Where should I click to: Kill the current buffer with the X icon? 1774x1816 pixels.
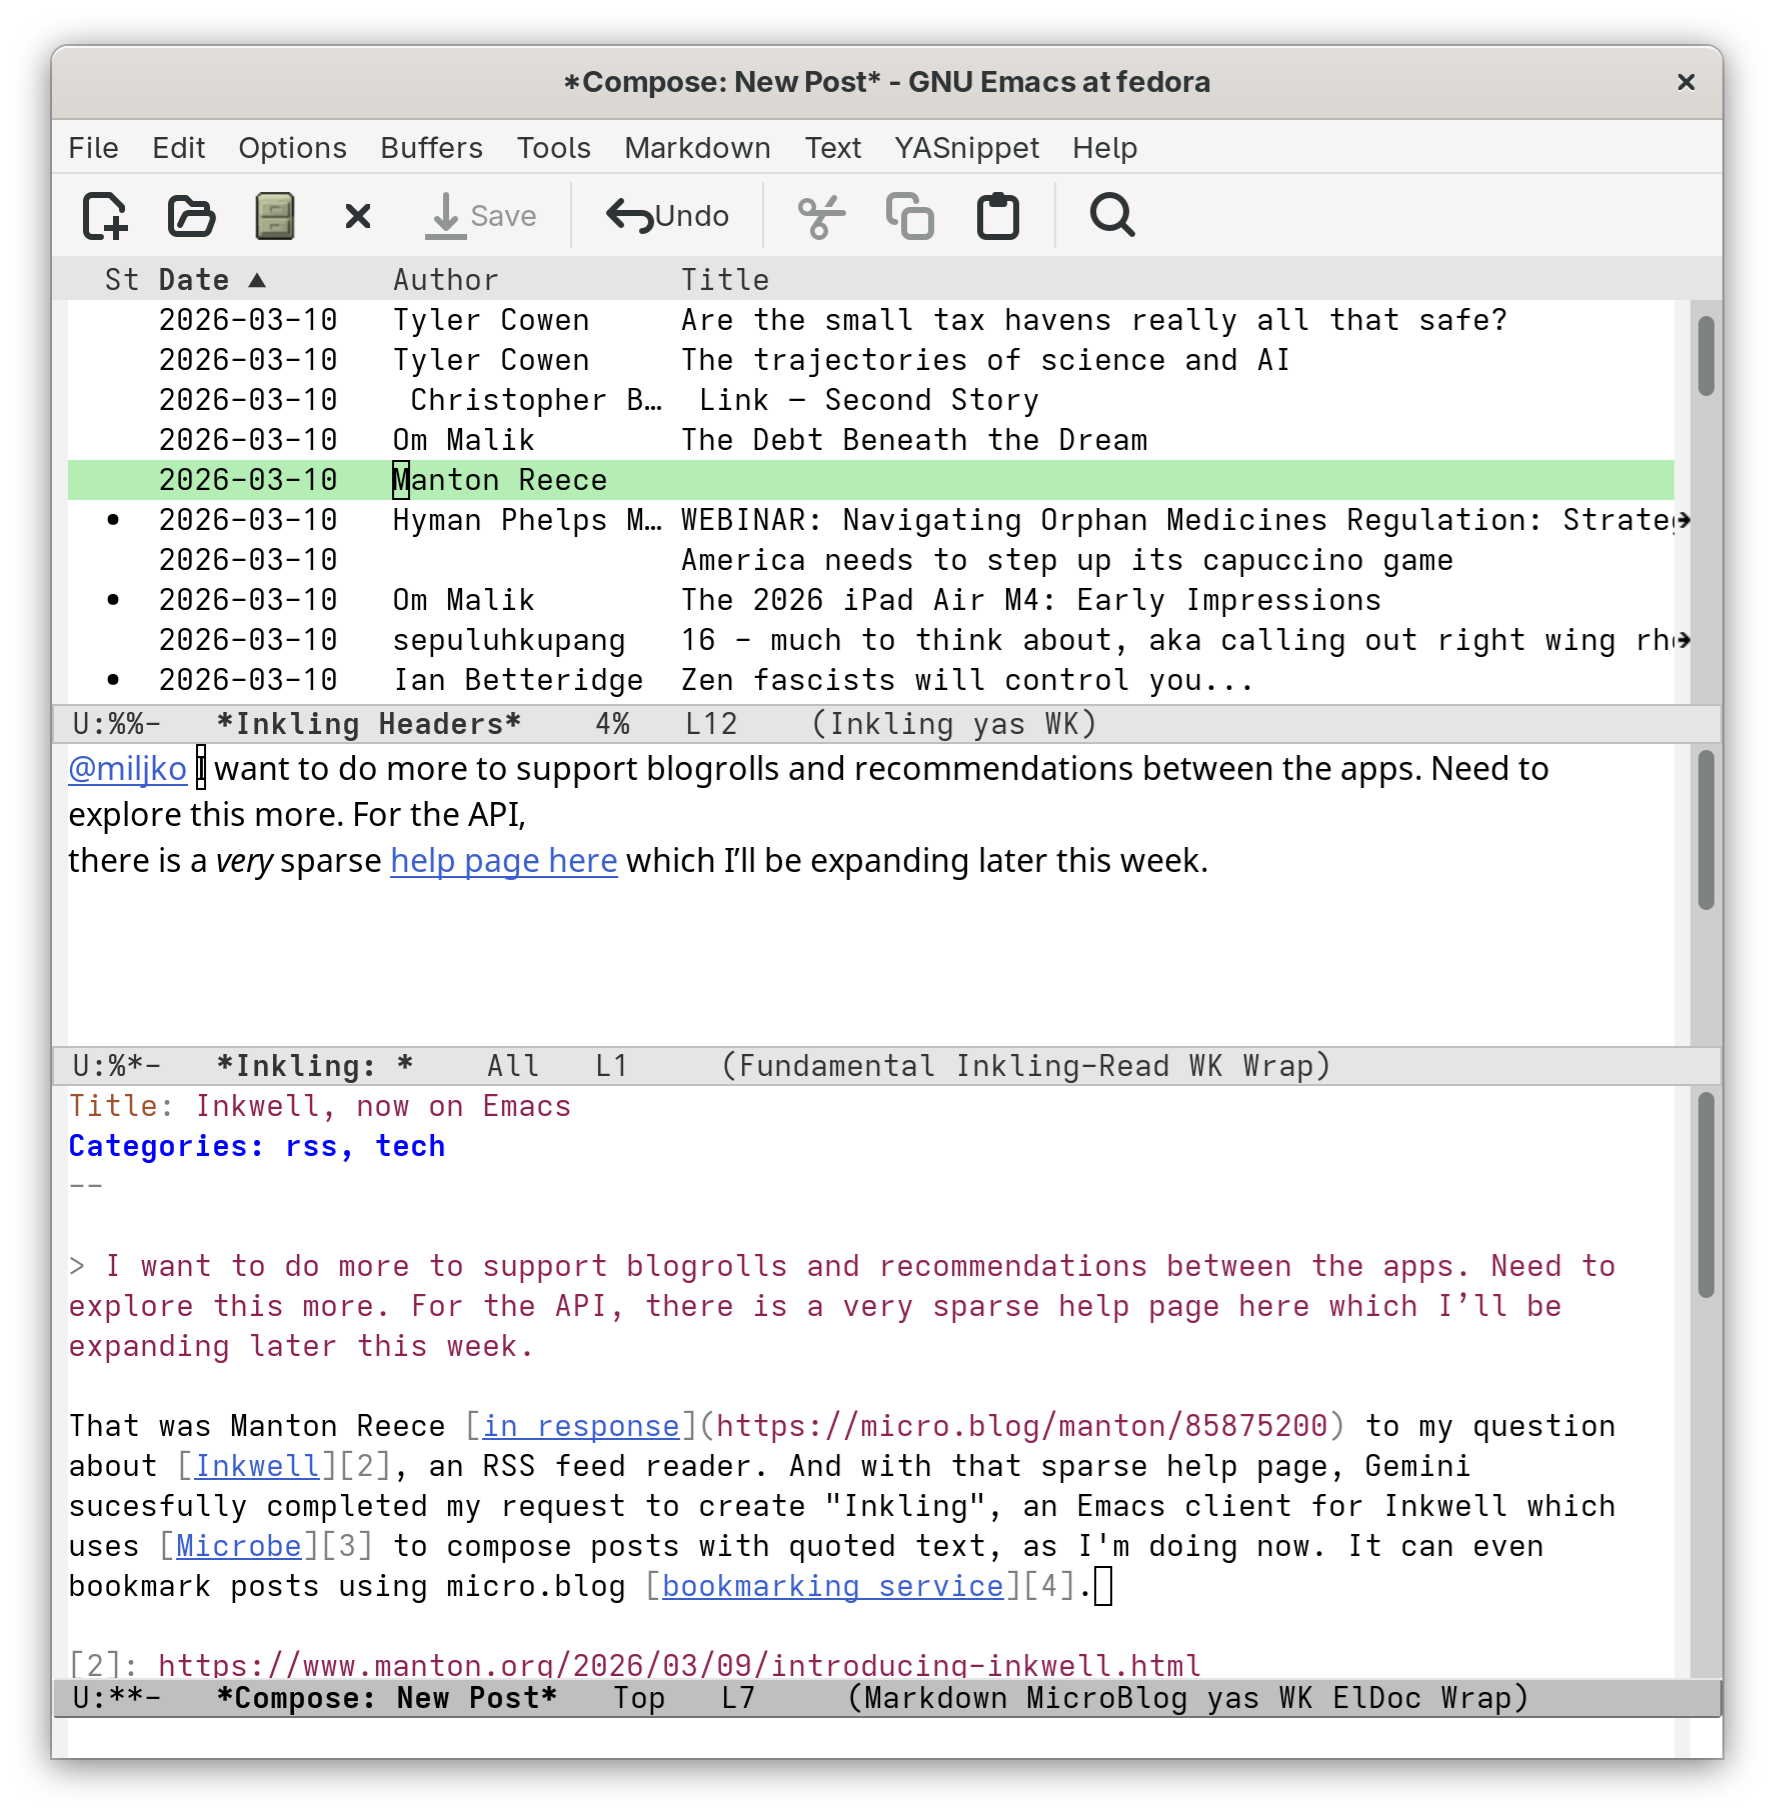pyautogui.click(x=357, y=215)
